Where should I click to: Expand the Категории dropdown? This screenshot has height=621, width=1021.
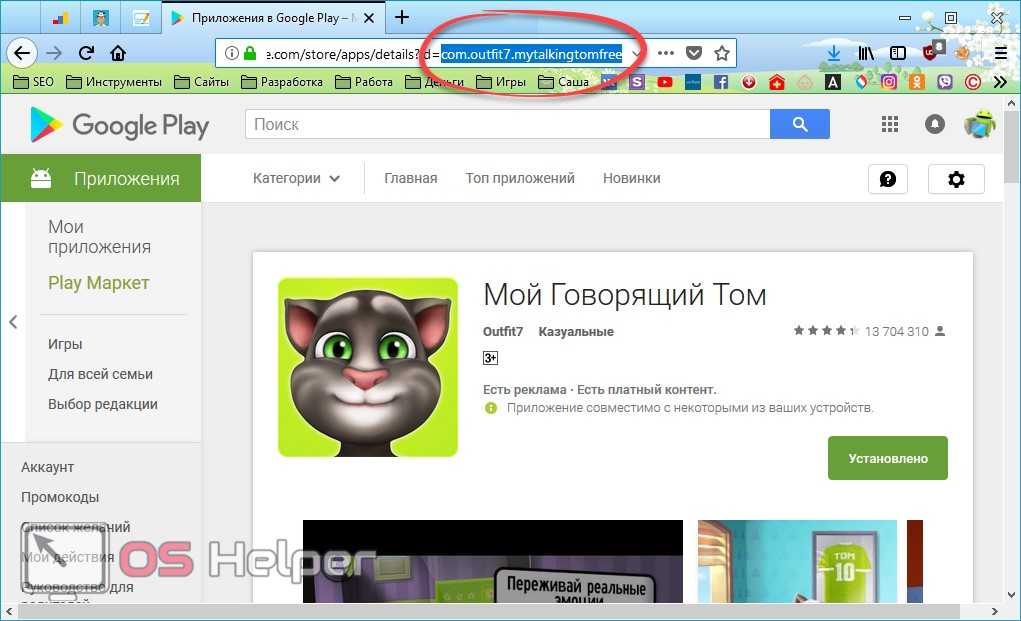296,179
